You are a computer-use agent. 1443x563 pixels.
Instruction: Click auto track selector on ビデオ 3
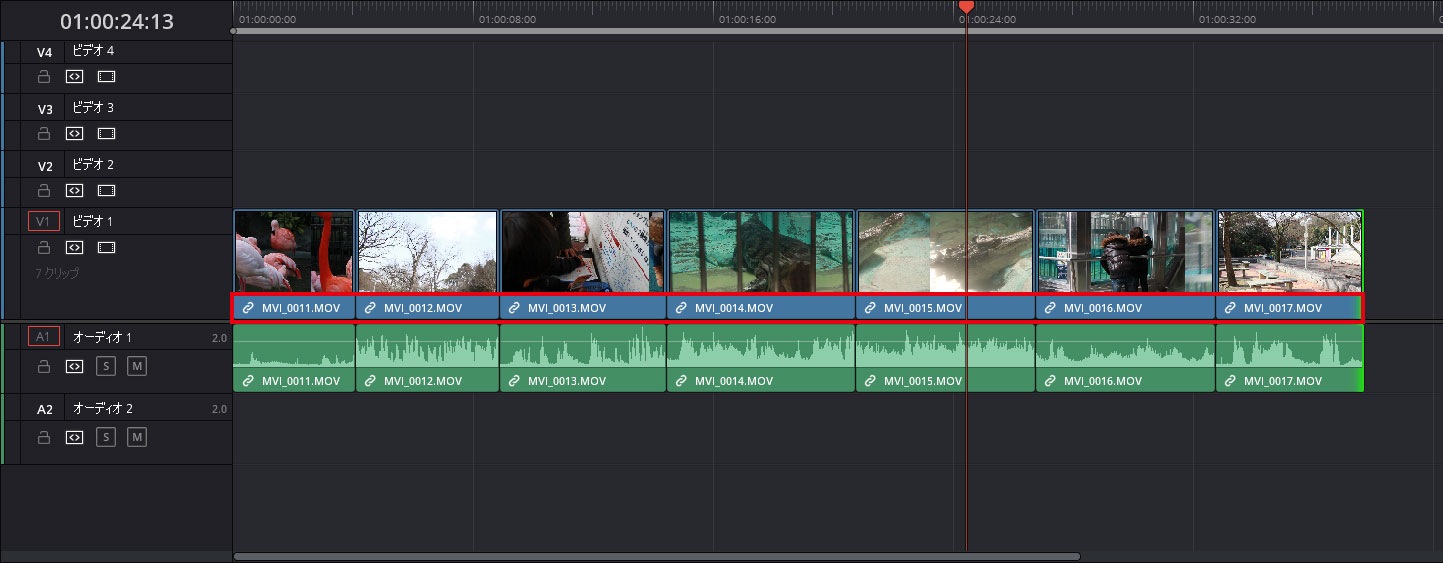pos(74,133)
